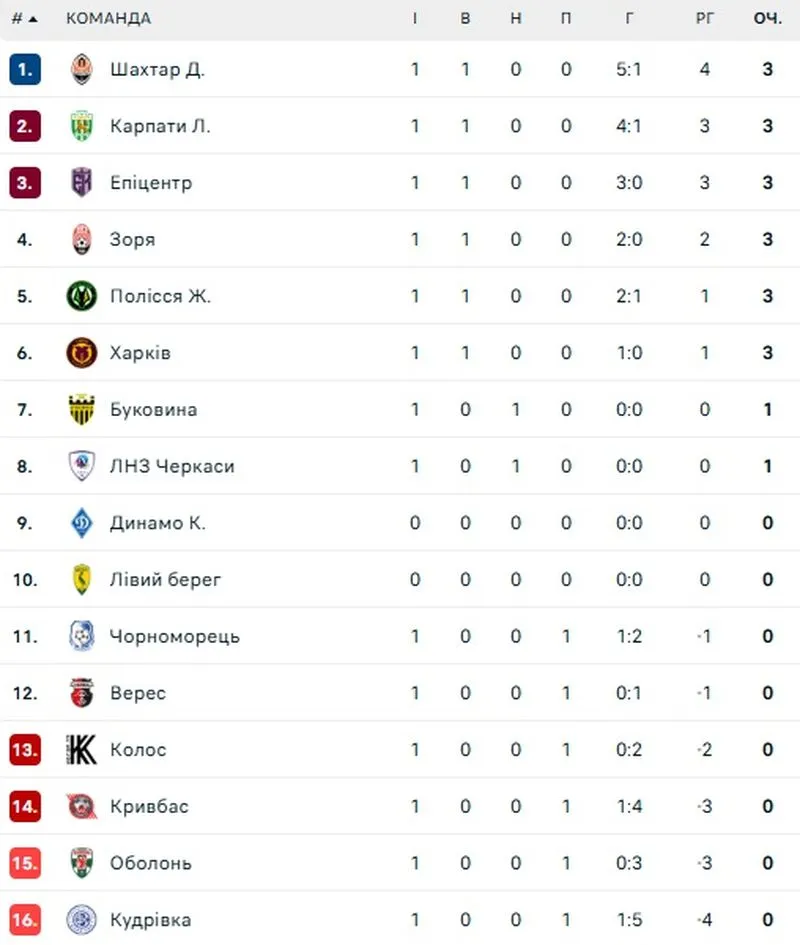Screen dimensions: 800x945
Task: Select the Динамо К. blue diamond logo
Action: coord(81,523)
